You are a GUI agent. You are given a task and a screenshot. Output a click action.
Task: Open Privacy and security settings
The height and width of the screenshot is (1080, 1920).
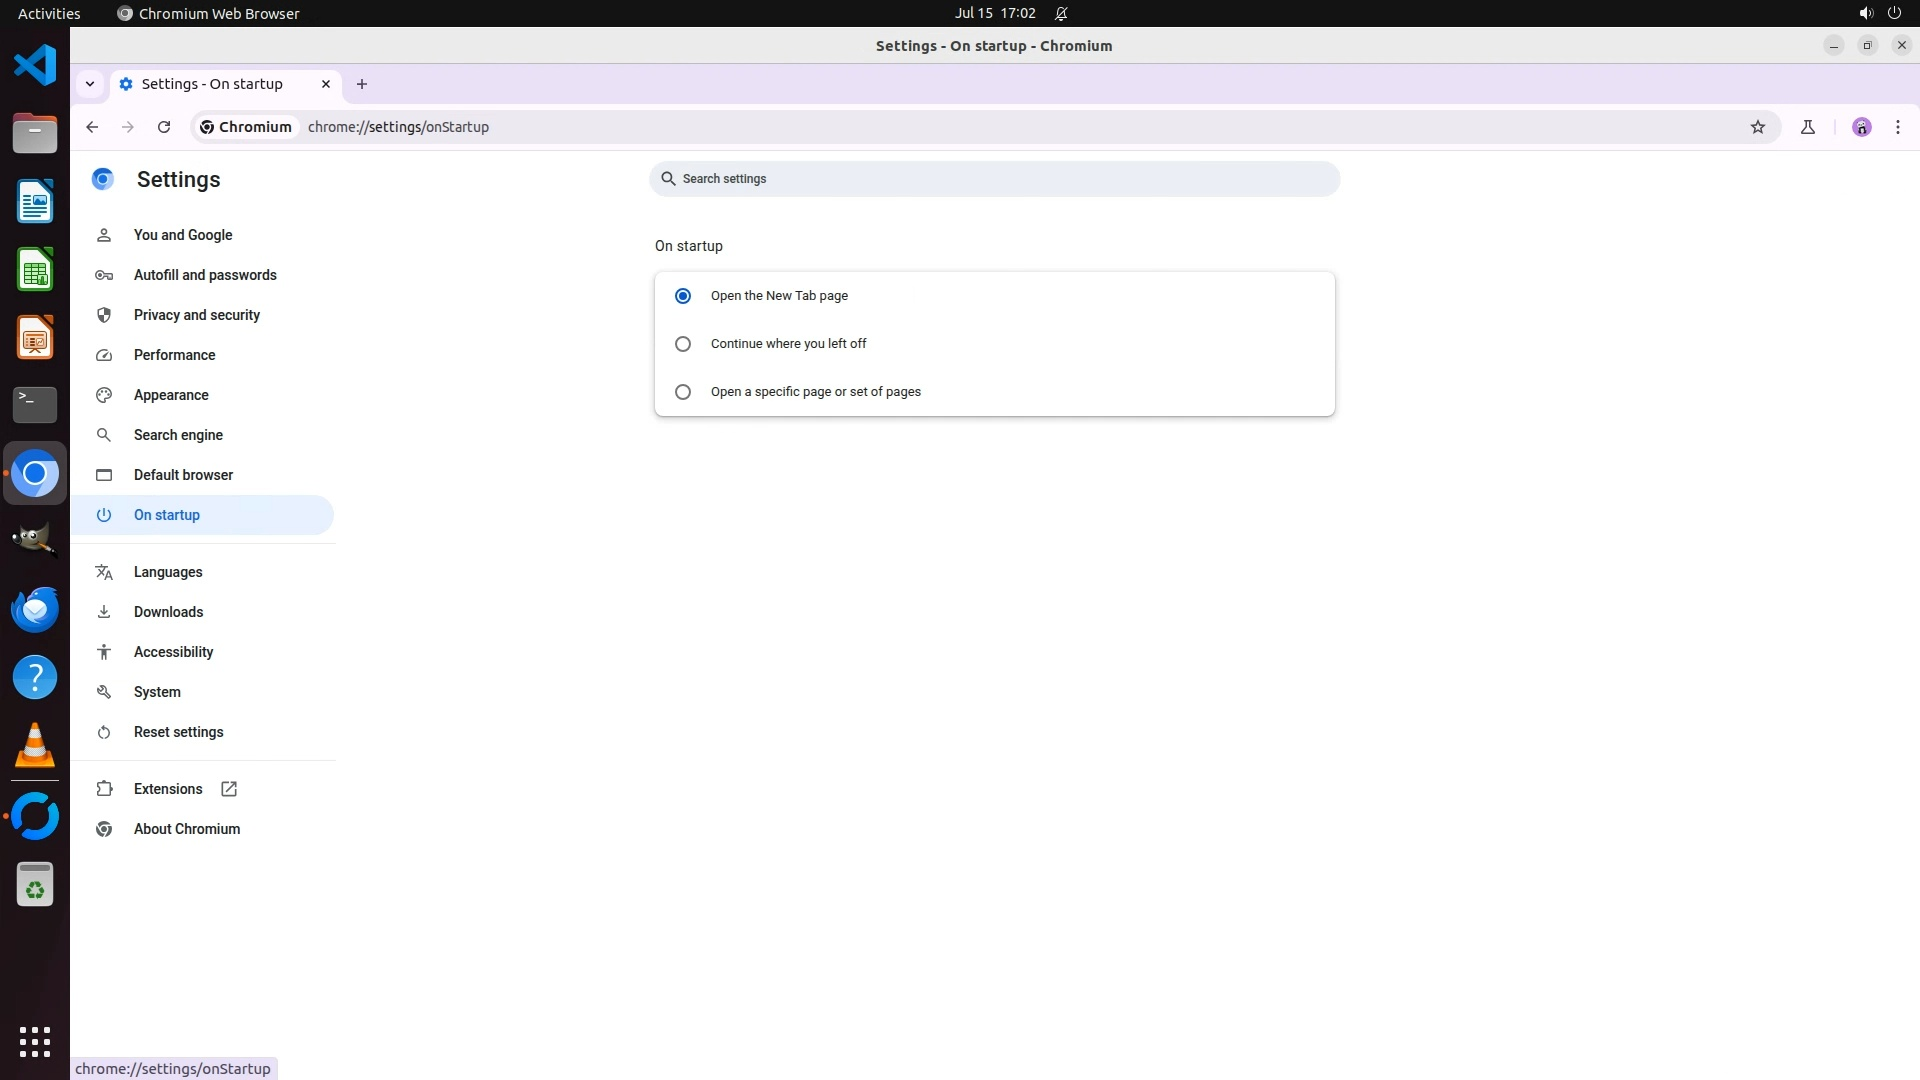point(196,315)
